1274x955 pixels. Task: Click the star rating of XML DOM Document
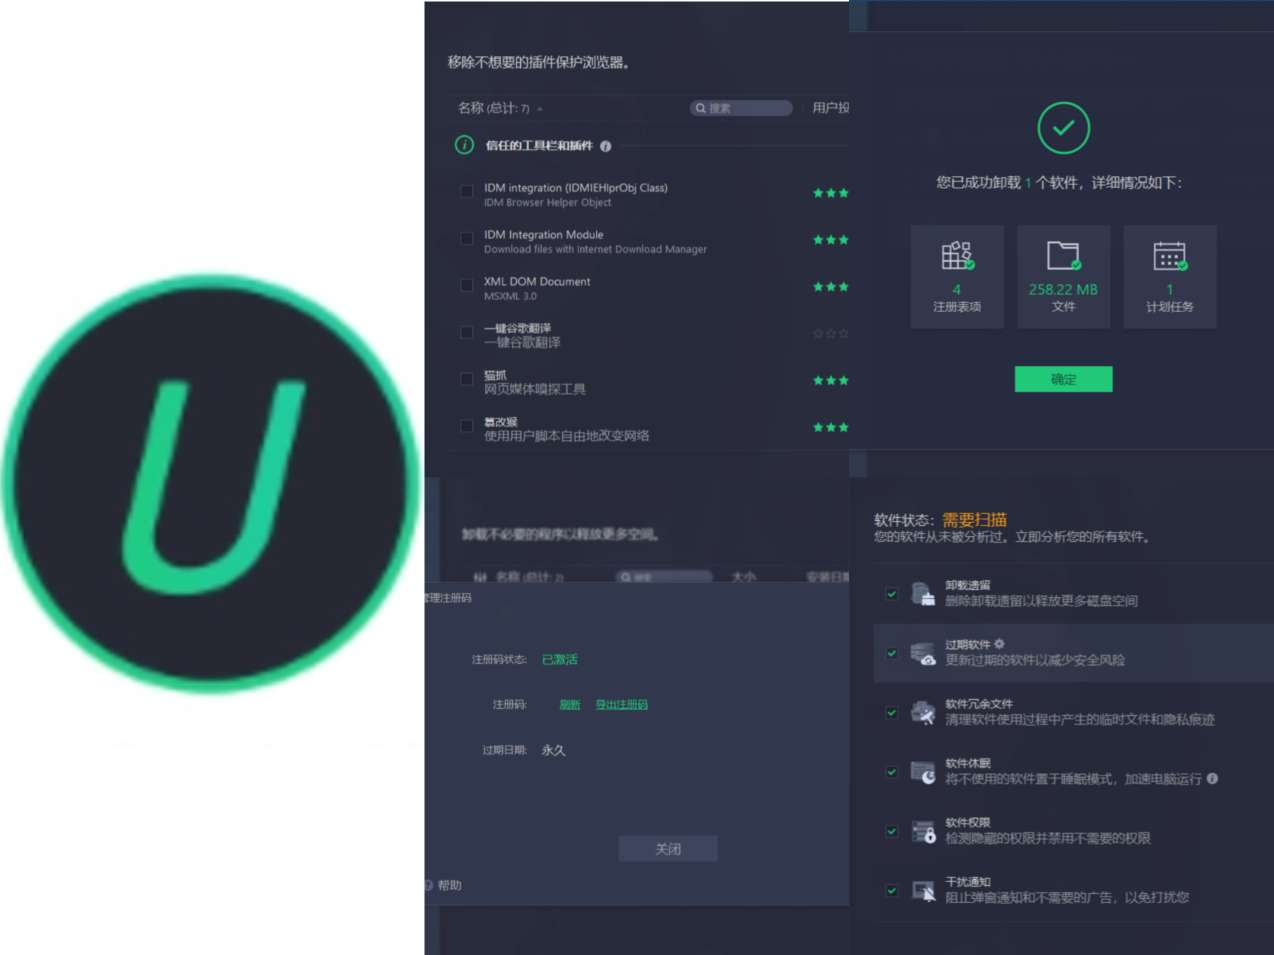point(830,287)
